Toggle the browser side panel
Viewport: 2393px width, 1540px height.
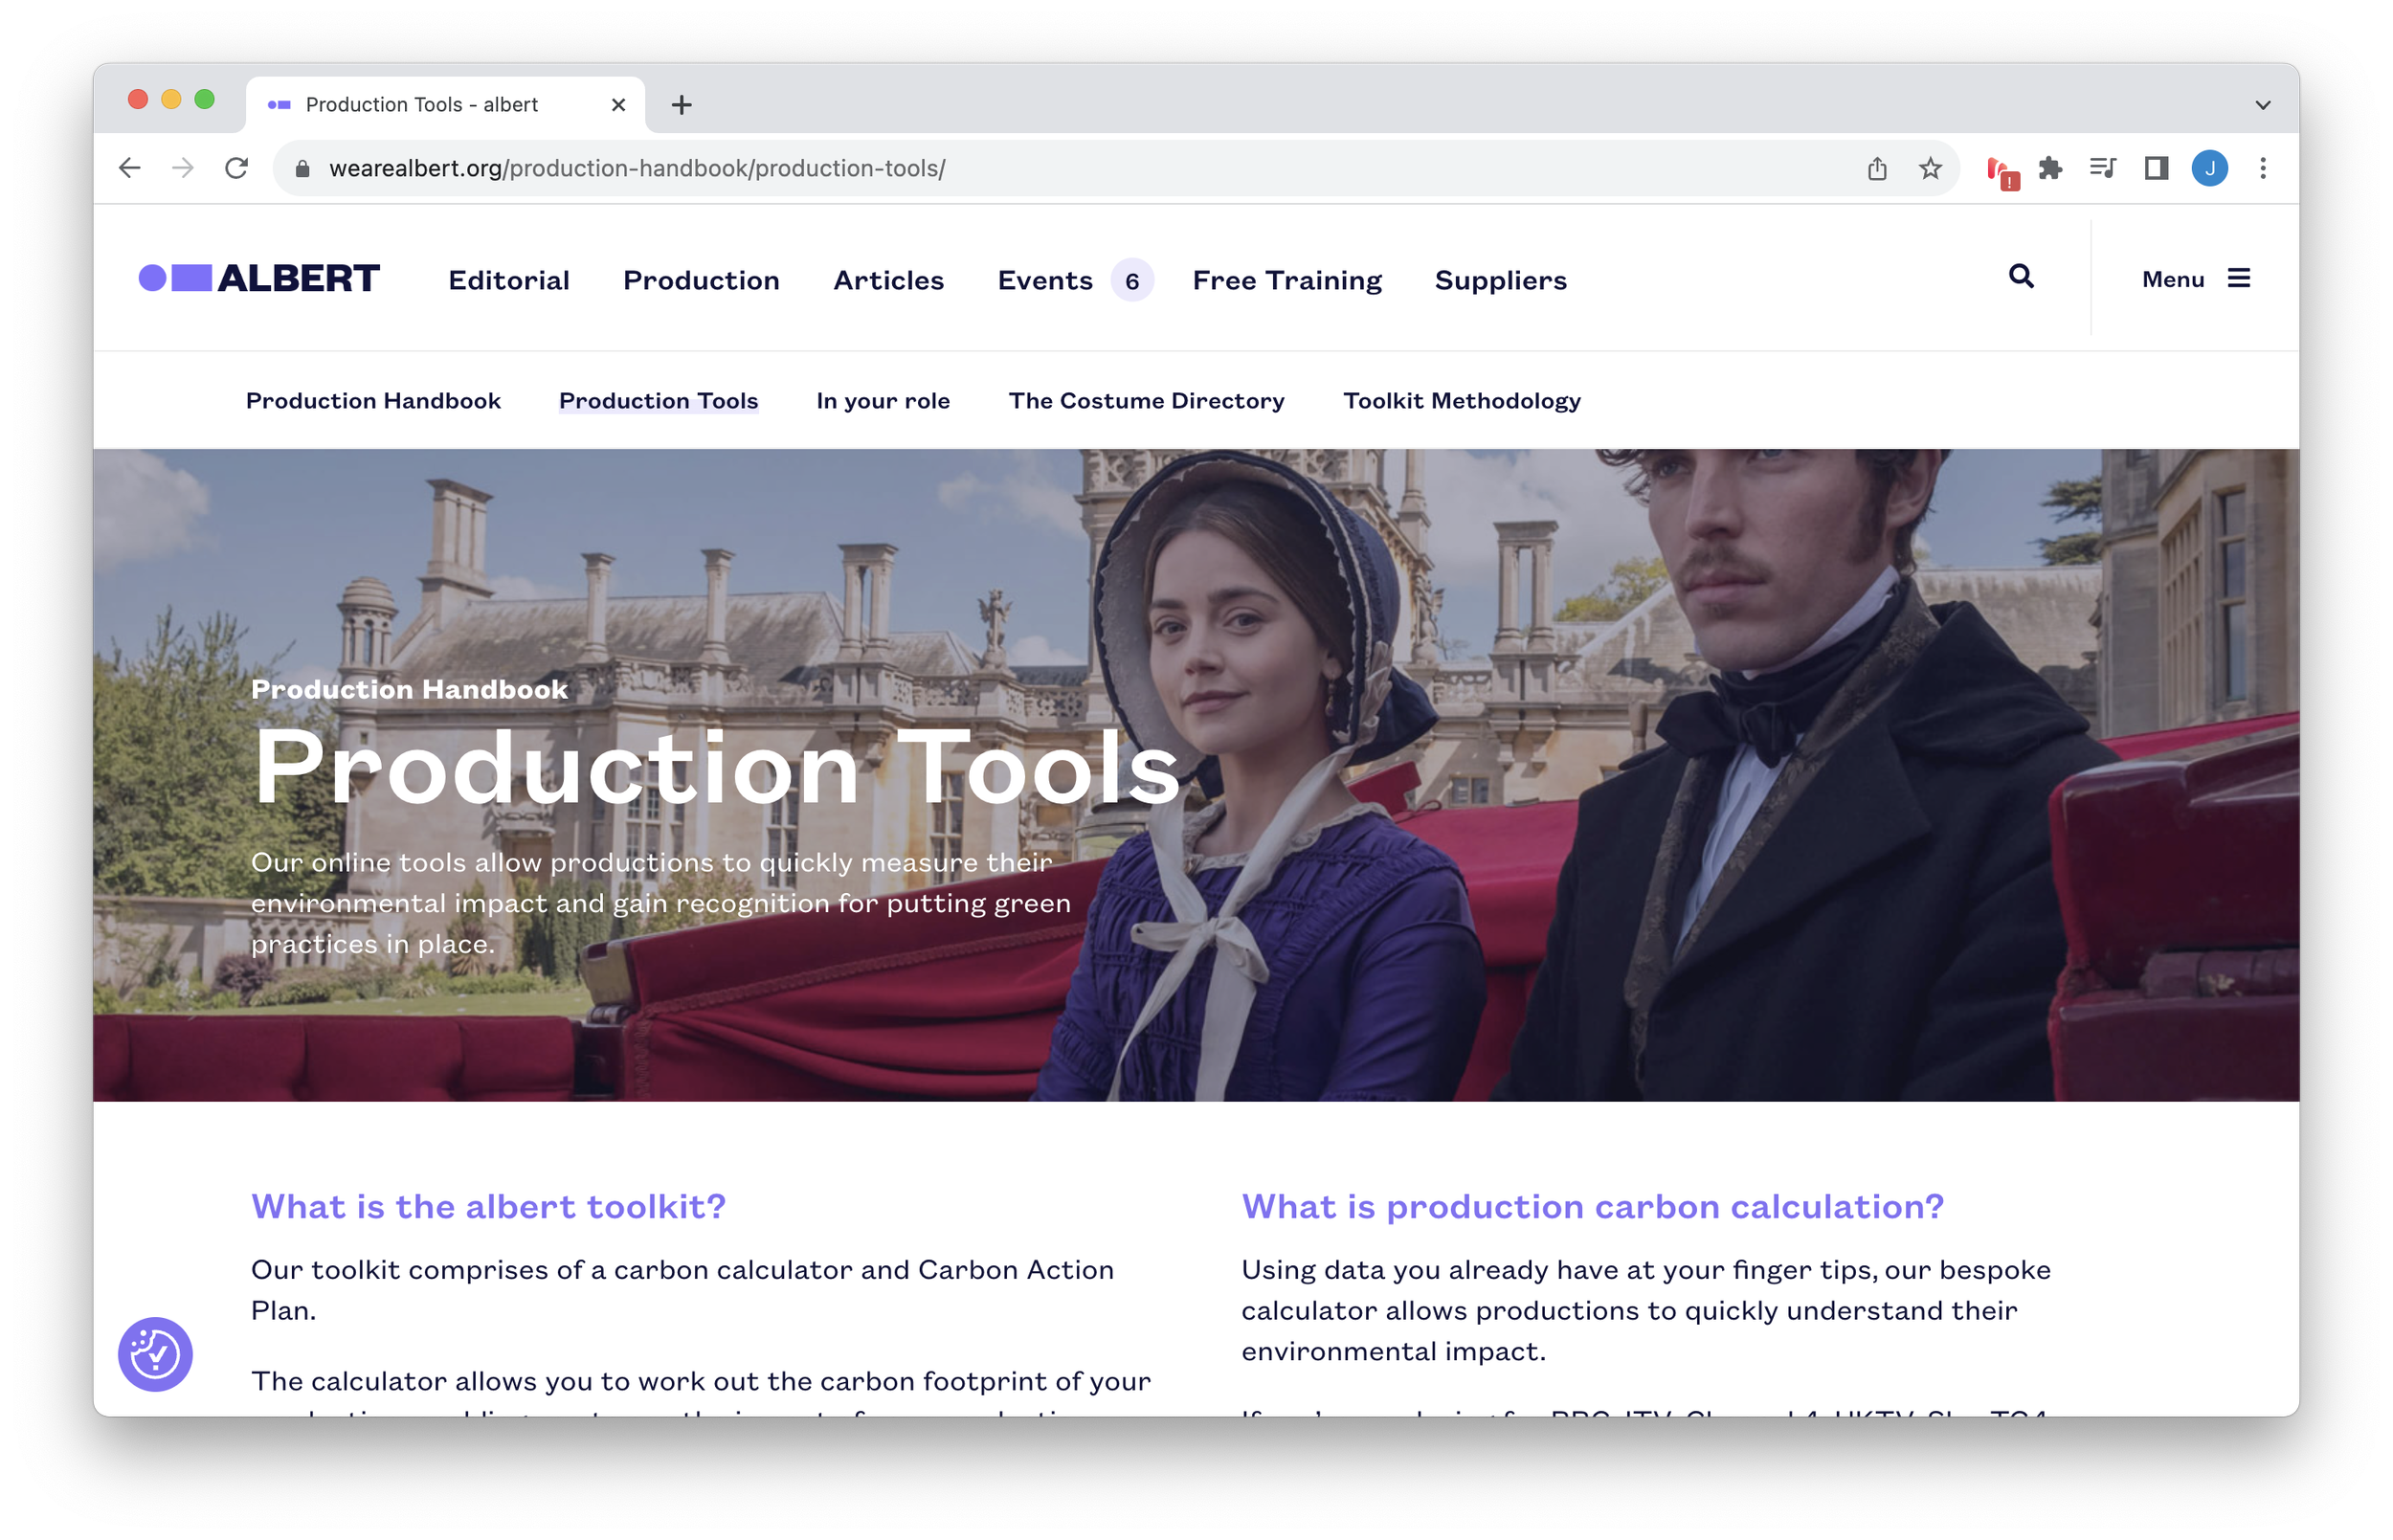[2156, 168]
